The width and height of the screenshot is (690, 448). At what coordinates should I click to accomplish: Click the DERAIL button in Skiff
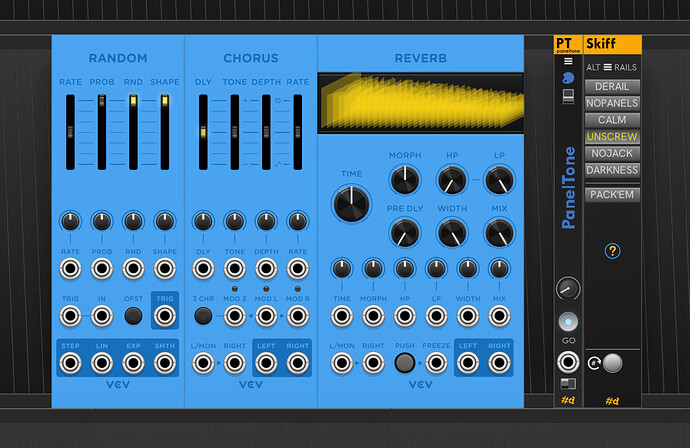[x=612, y=87]
